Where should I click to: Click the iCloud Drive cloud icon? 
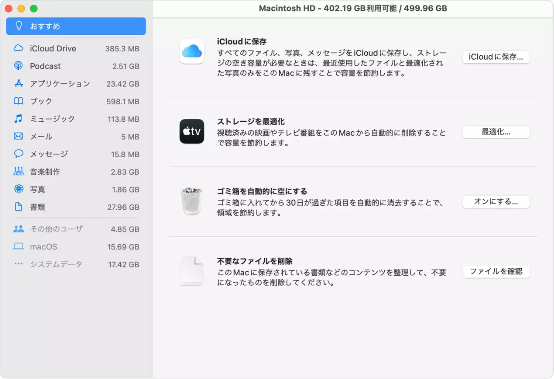18,48
